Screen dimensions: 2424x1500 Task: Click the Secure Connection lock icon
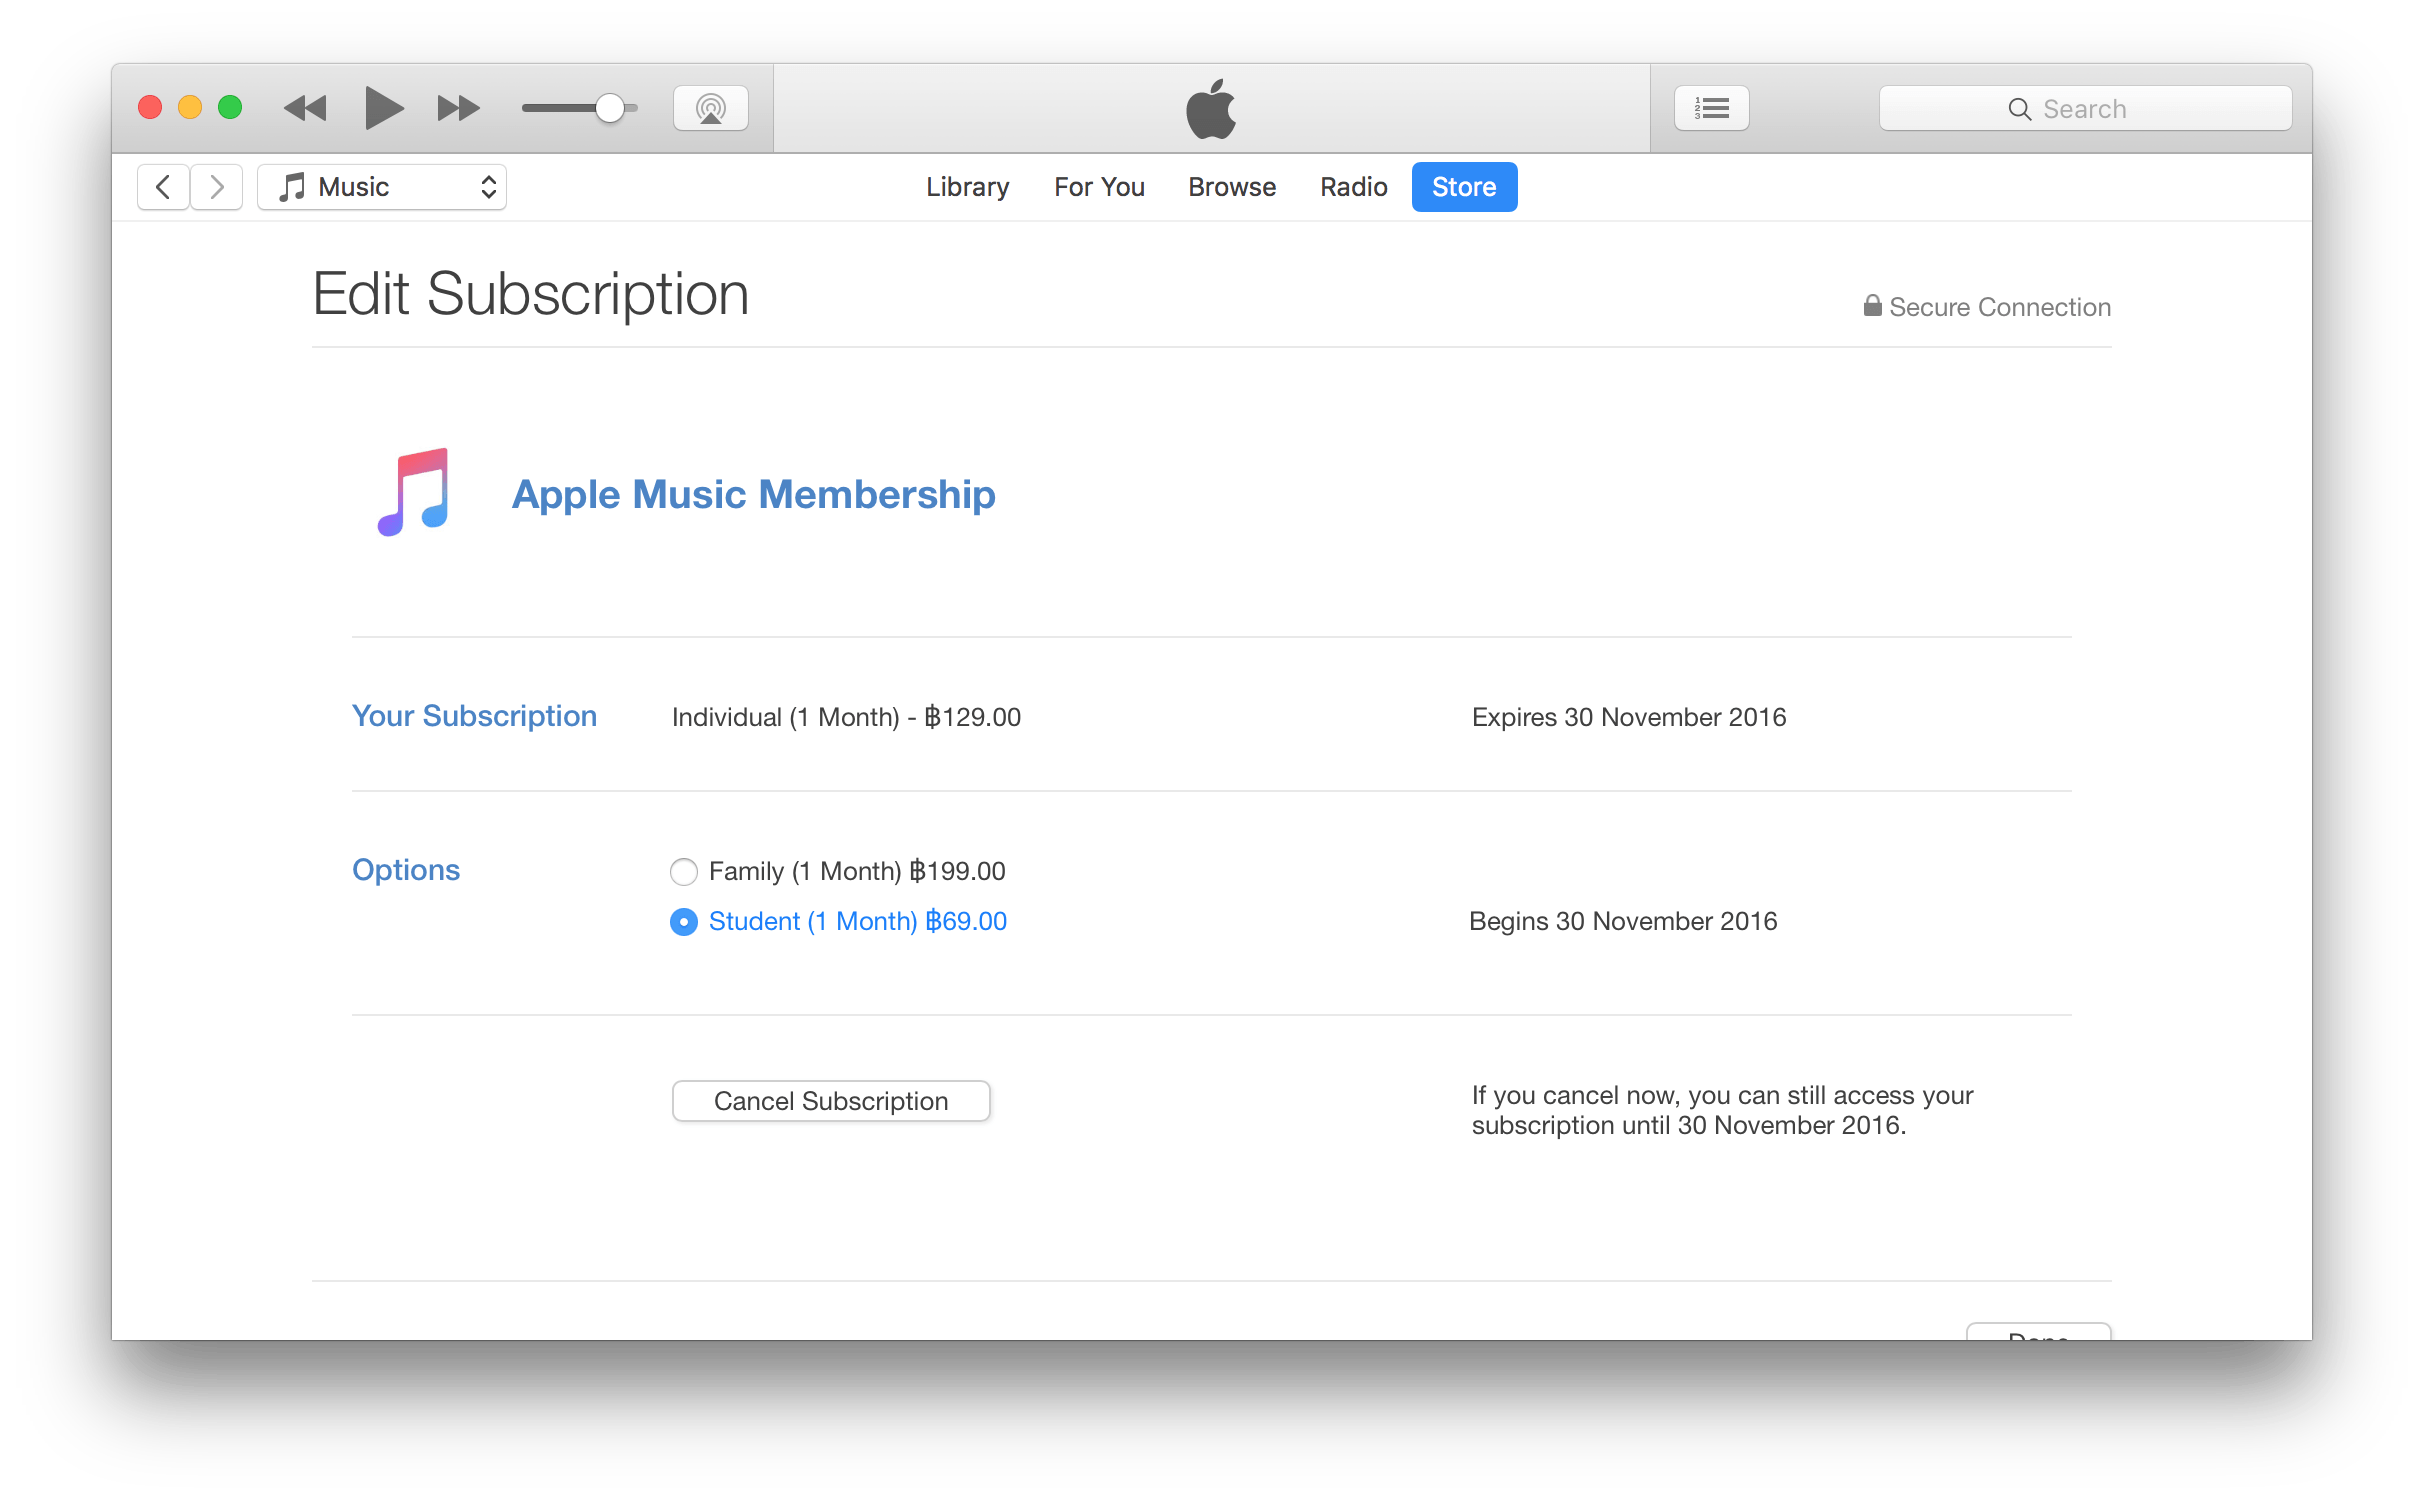click(x=1872, y=305)
